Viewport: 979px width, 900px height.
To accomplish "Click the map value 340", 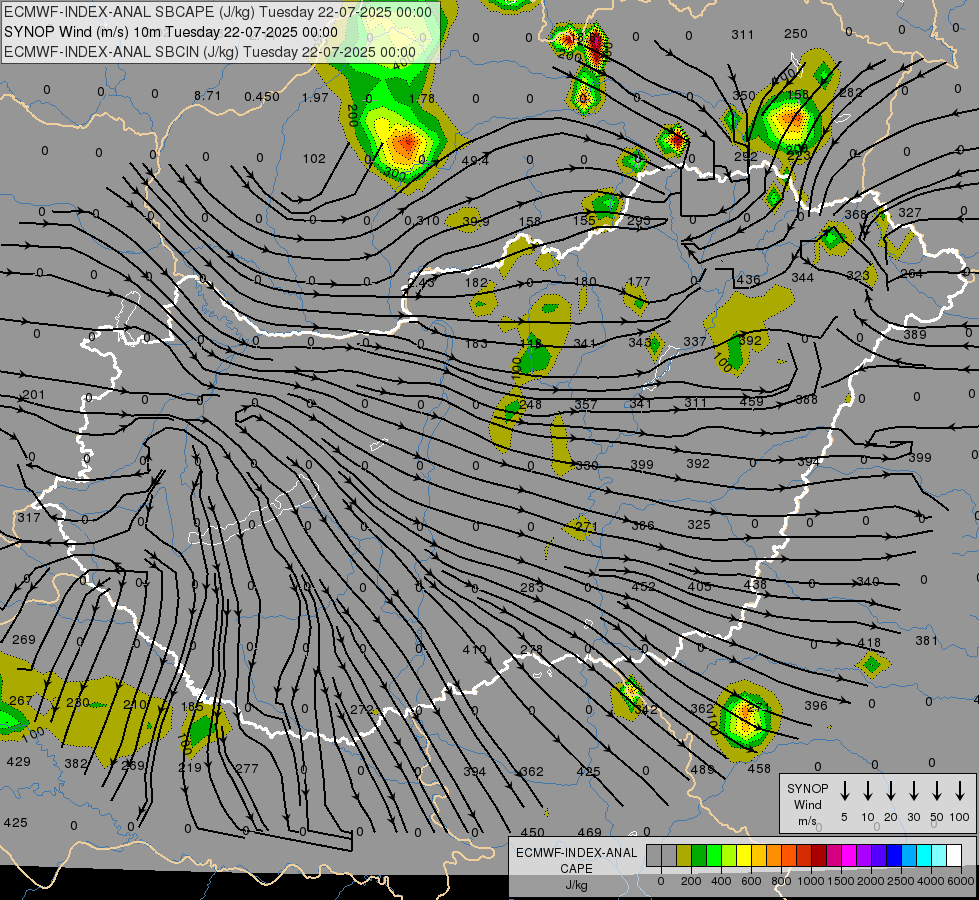I will [868, 581].
